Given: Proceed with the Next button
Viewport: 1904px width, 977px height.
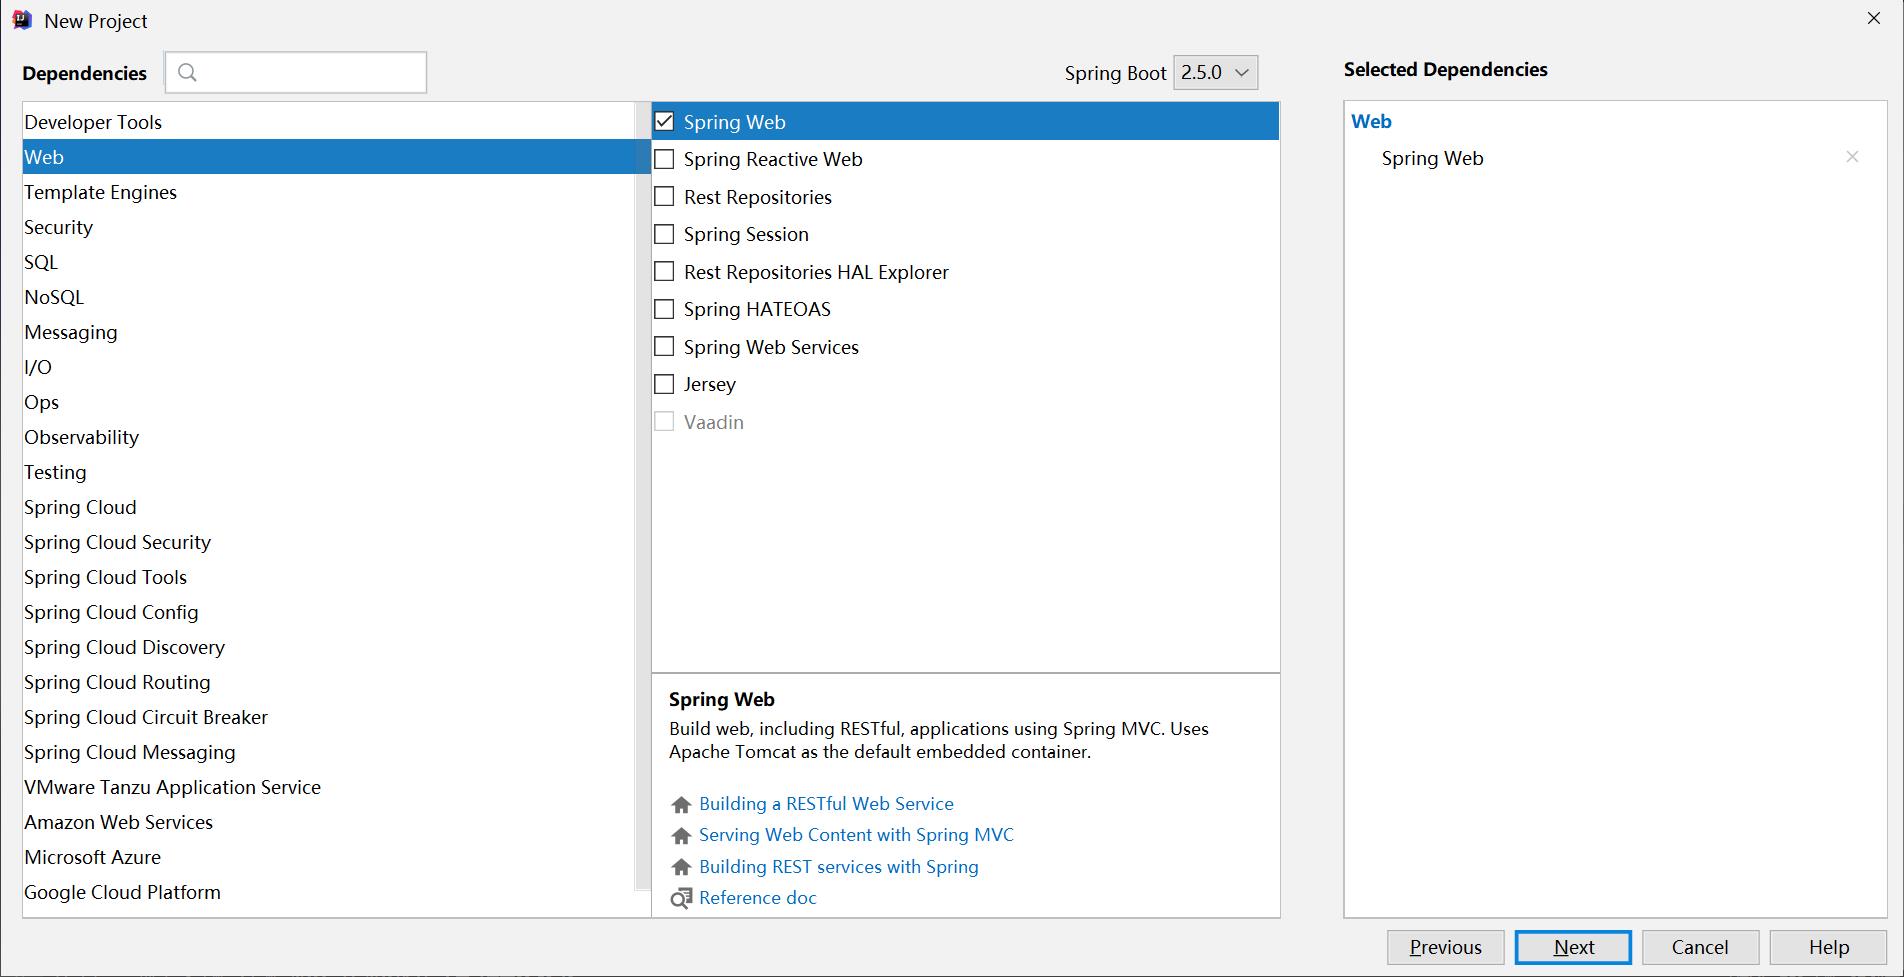Looking at the screenshot, I should [x=1573, y=947].
